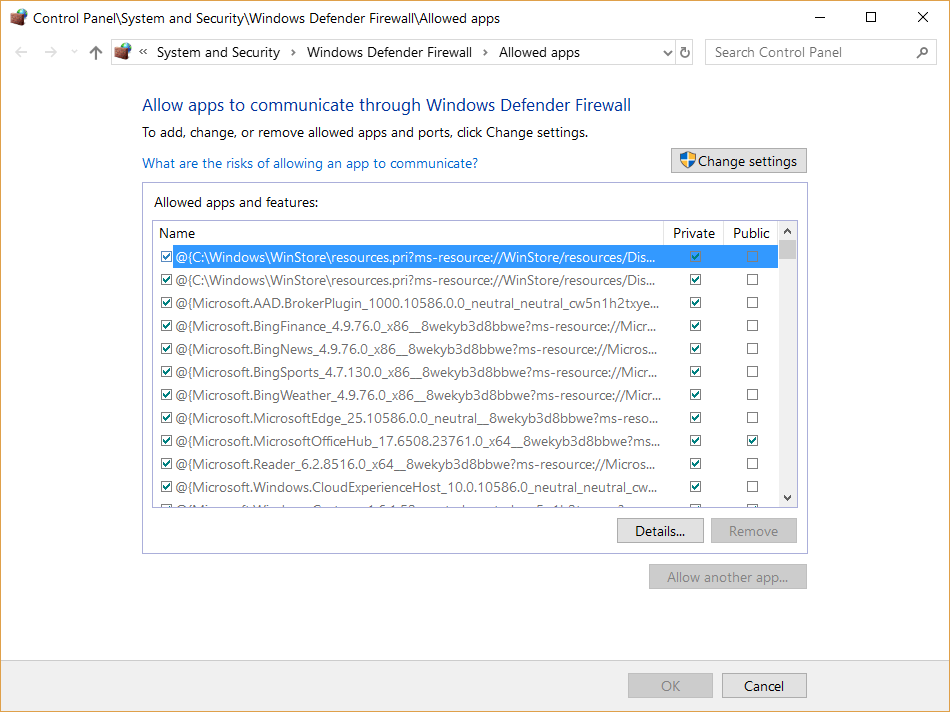Select the Microsoft.AAD.BrokerPlugin_1000.10586 row
The image size is (950, 712).
pyautogui.click(x=465, y=303)
